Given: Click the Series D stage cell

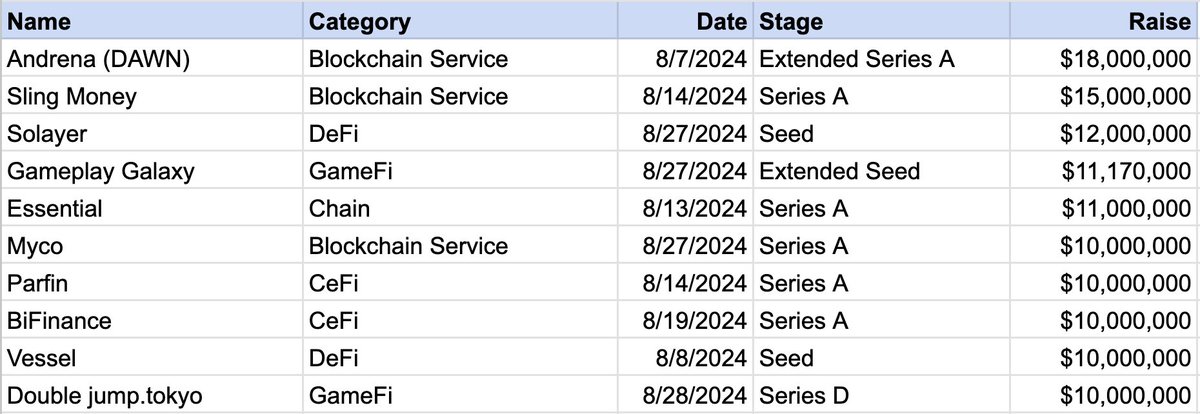Looking at the screenshot, I should [881, 395].
